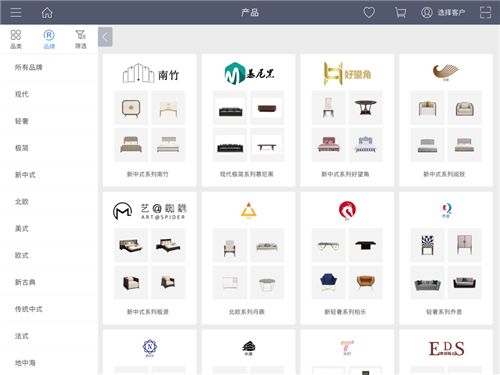Click the 选择客户 user icon
Viewport: 500px width, 375px height.
coord(426,13)
